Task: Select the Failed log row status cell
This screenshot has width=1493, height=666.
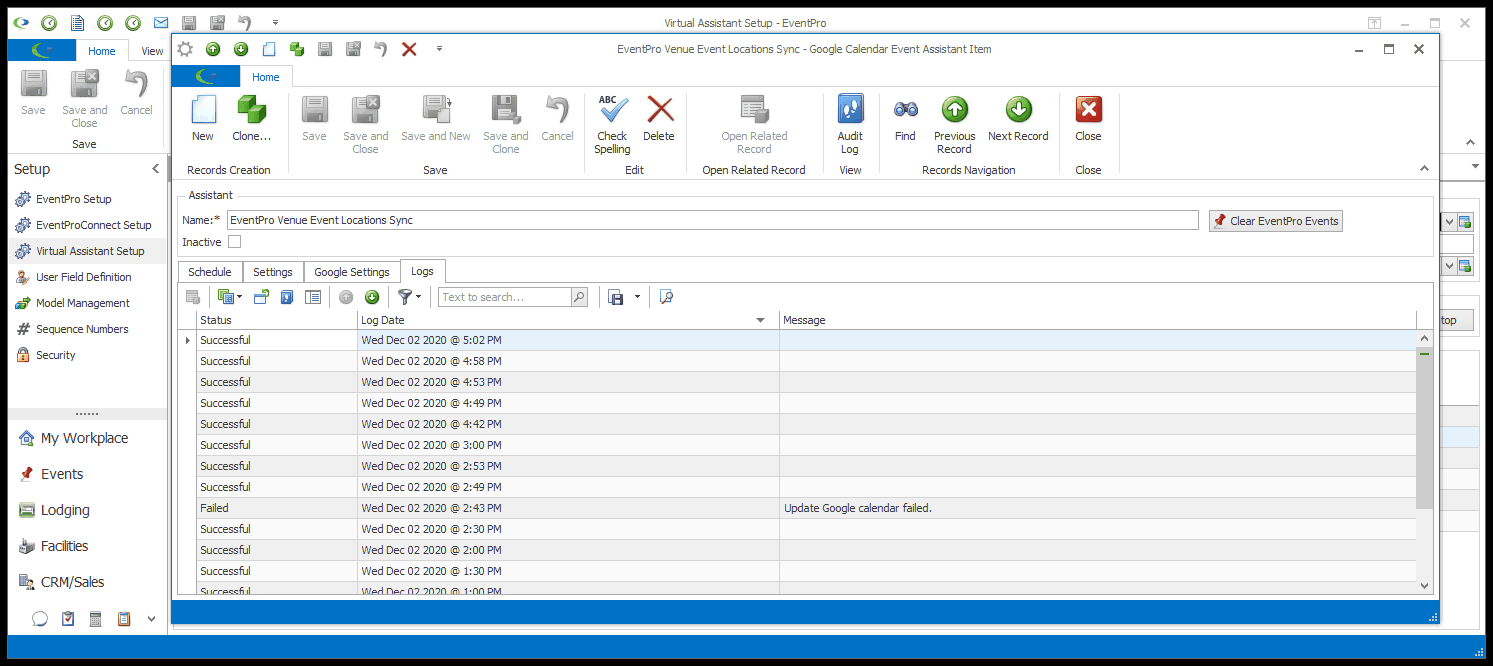Action: pos(277,508)
